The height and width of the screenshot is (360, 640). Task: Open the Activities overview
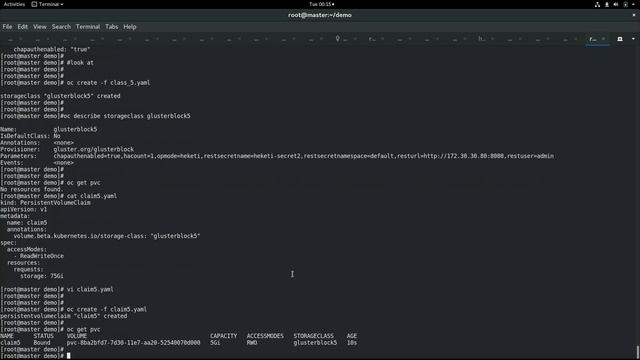pyautogui.click(x=14, y=4)
